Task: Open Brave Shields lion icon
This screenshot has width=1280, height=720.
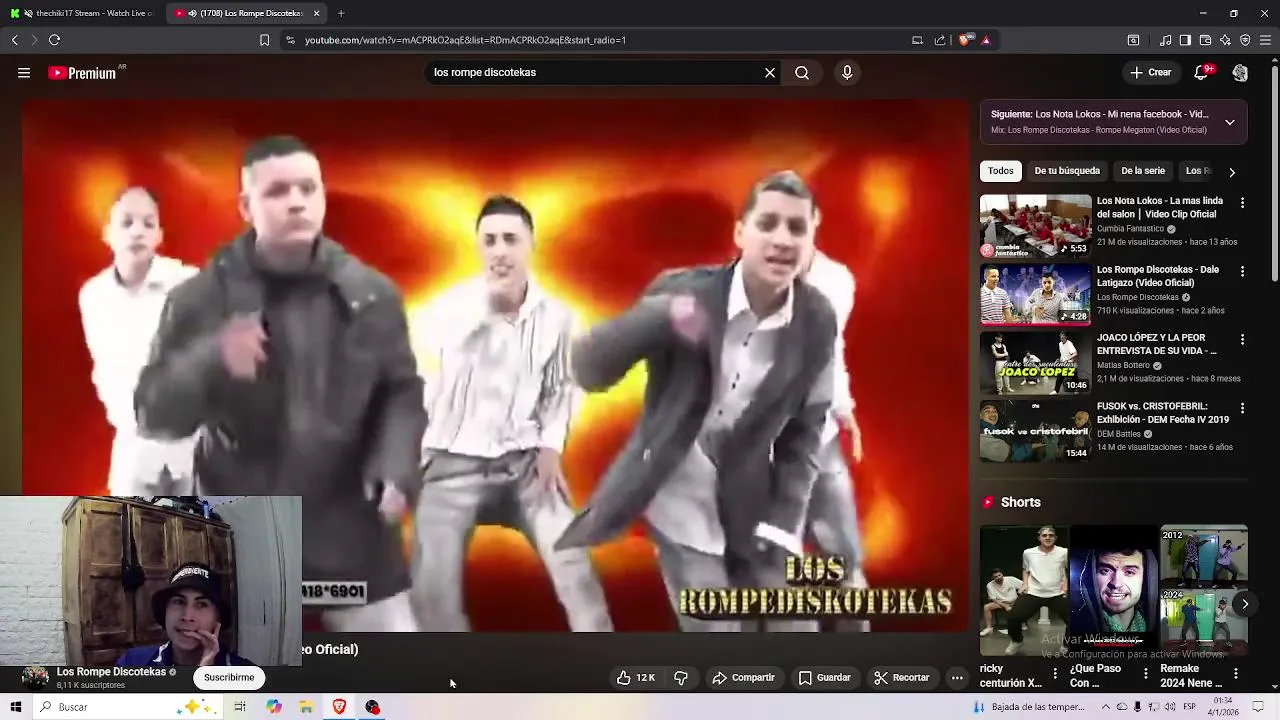Action: click(965, 40)
